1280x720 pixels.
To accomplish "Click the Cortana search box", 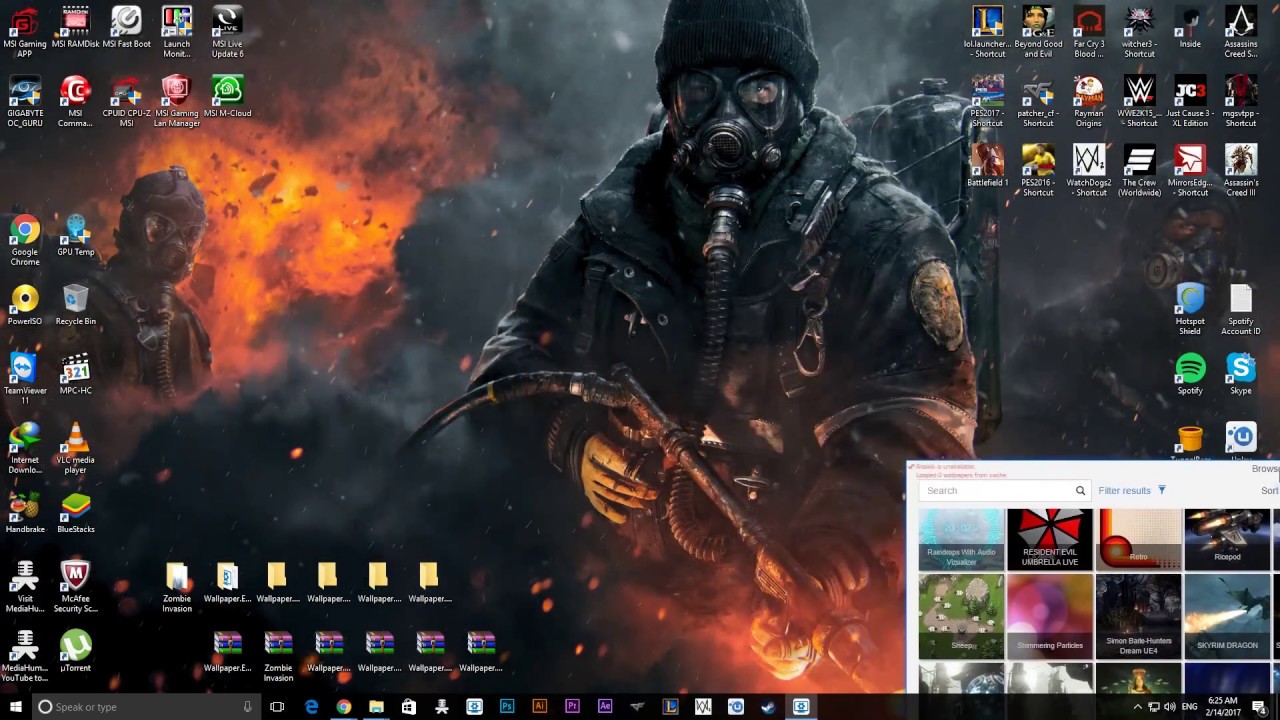I will (146, 707).
